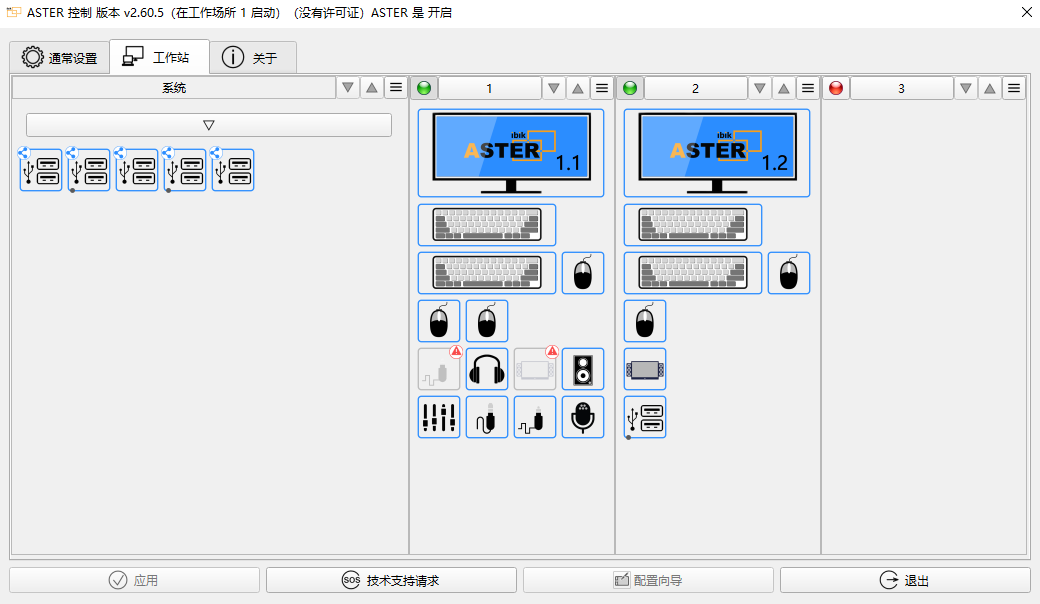Toggle the red status light of workstation 3
The height and width of the screenshot is (604, 1040).
(x=835, y=88)
